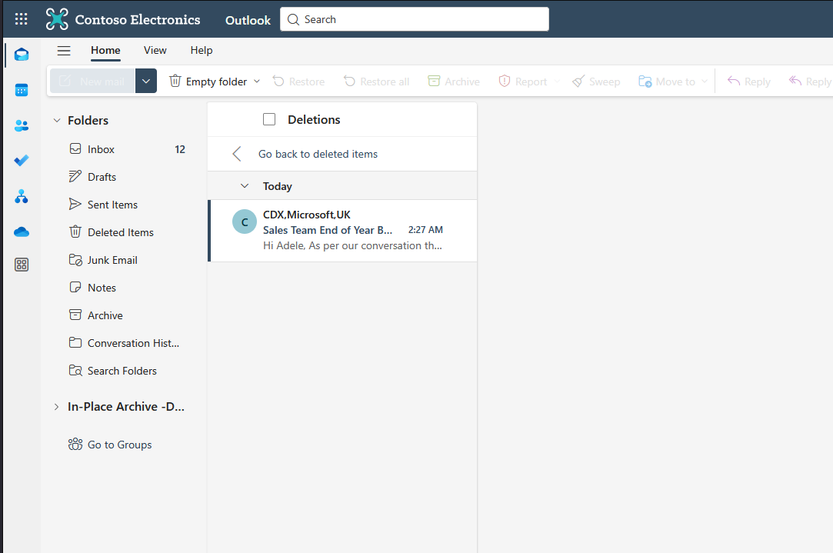This screenshot has width=833, height=553.
Task: Click the 2:27 AM timestamp
Action: click(x=426, y=230)
